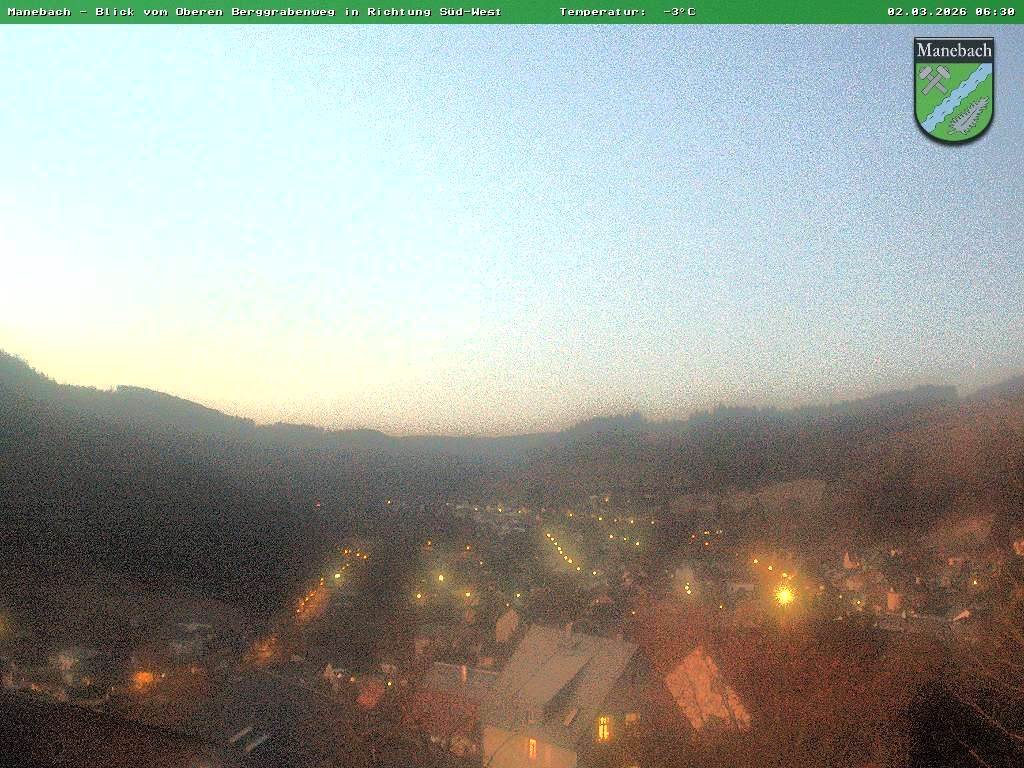Click the Manebach coat of arms crest
1024x768 pixels.
953,90
